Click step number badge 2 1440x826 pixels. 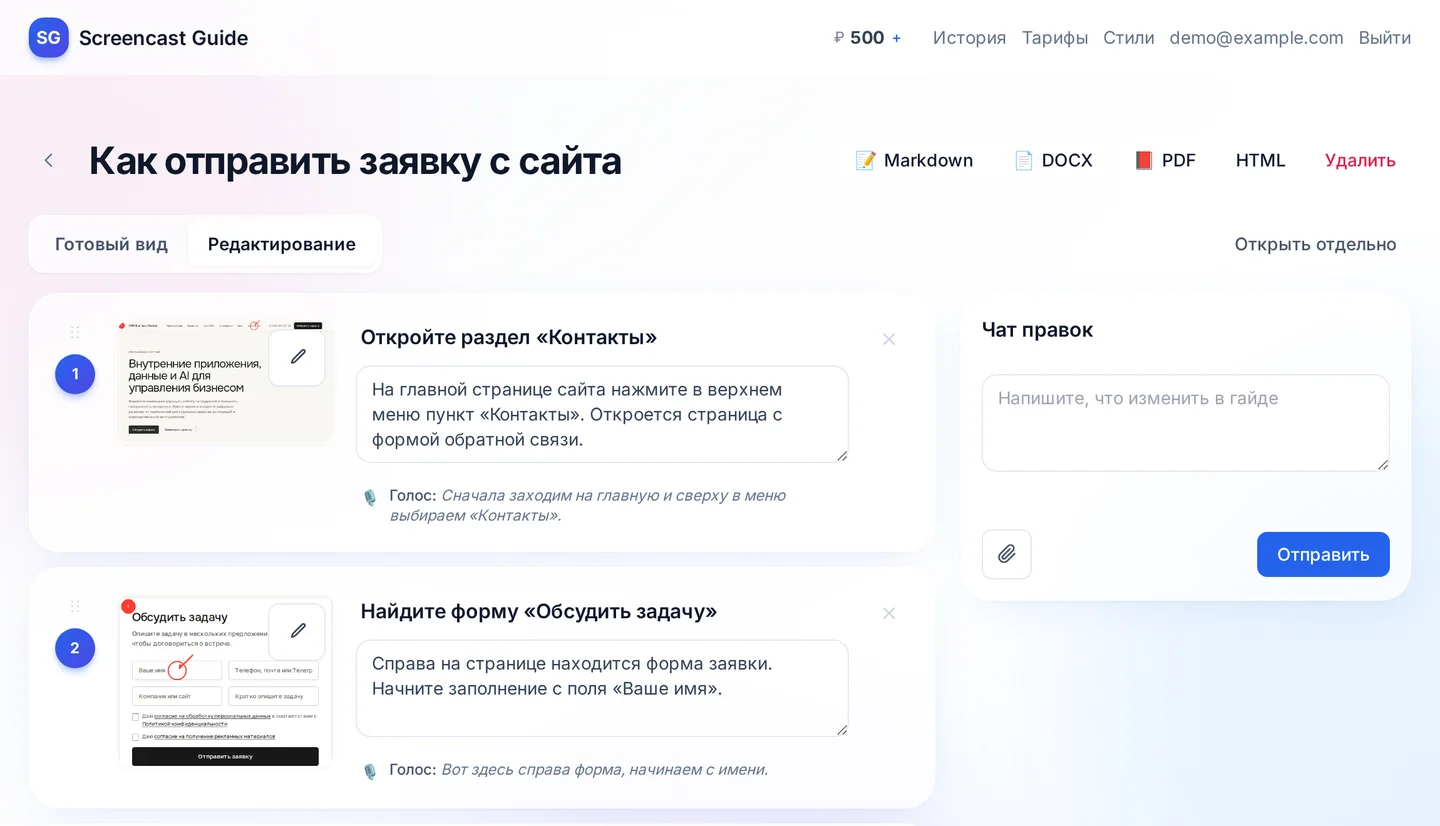[x=75, y=648]
